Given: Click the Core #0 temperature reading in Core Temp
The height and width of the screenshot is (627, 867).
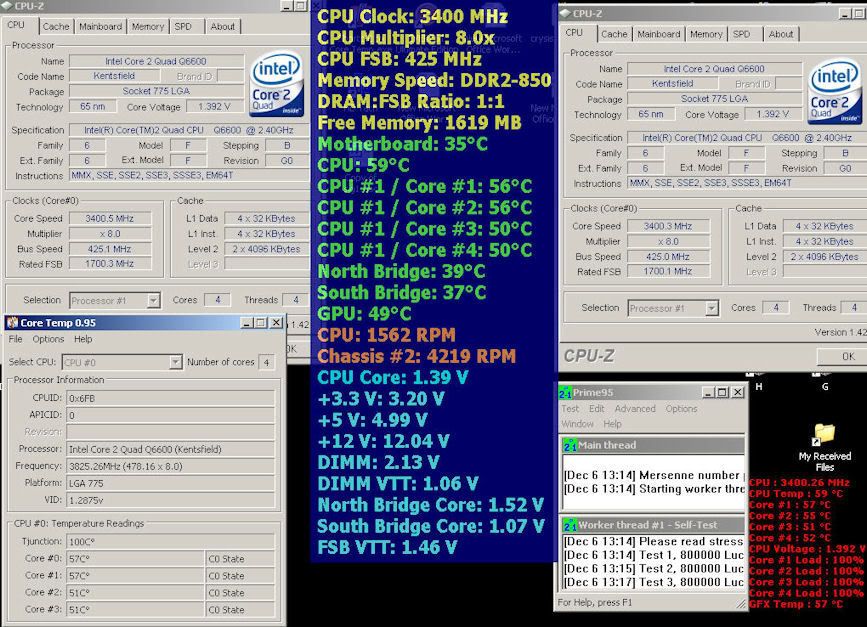Looking at the screenshot, I should (135, 559).
